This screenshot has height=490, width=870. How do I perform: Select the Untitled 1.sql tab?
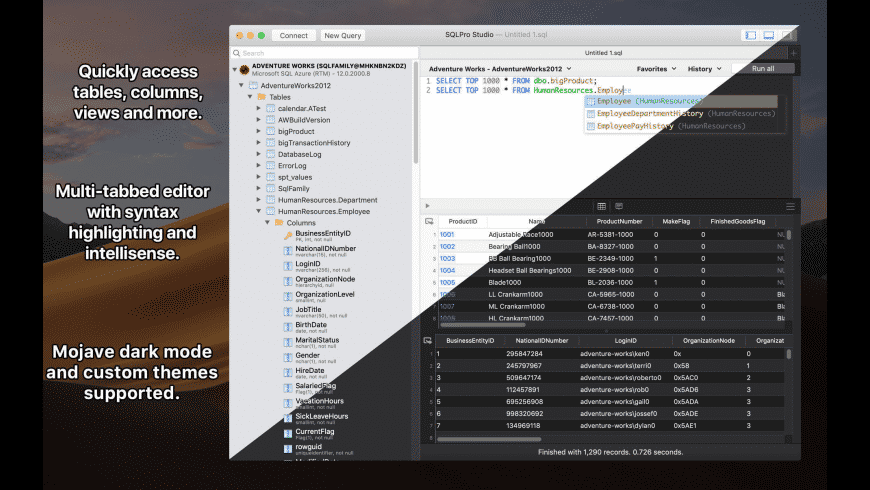(x=603, y=53)
